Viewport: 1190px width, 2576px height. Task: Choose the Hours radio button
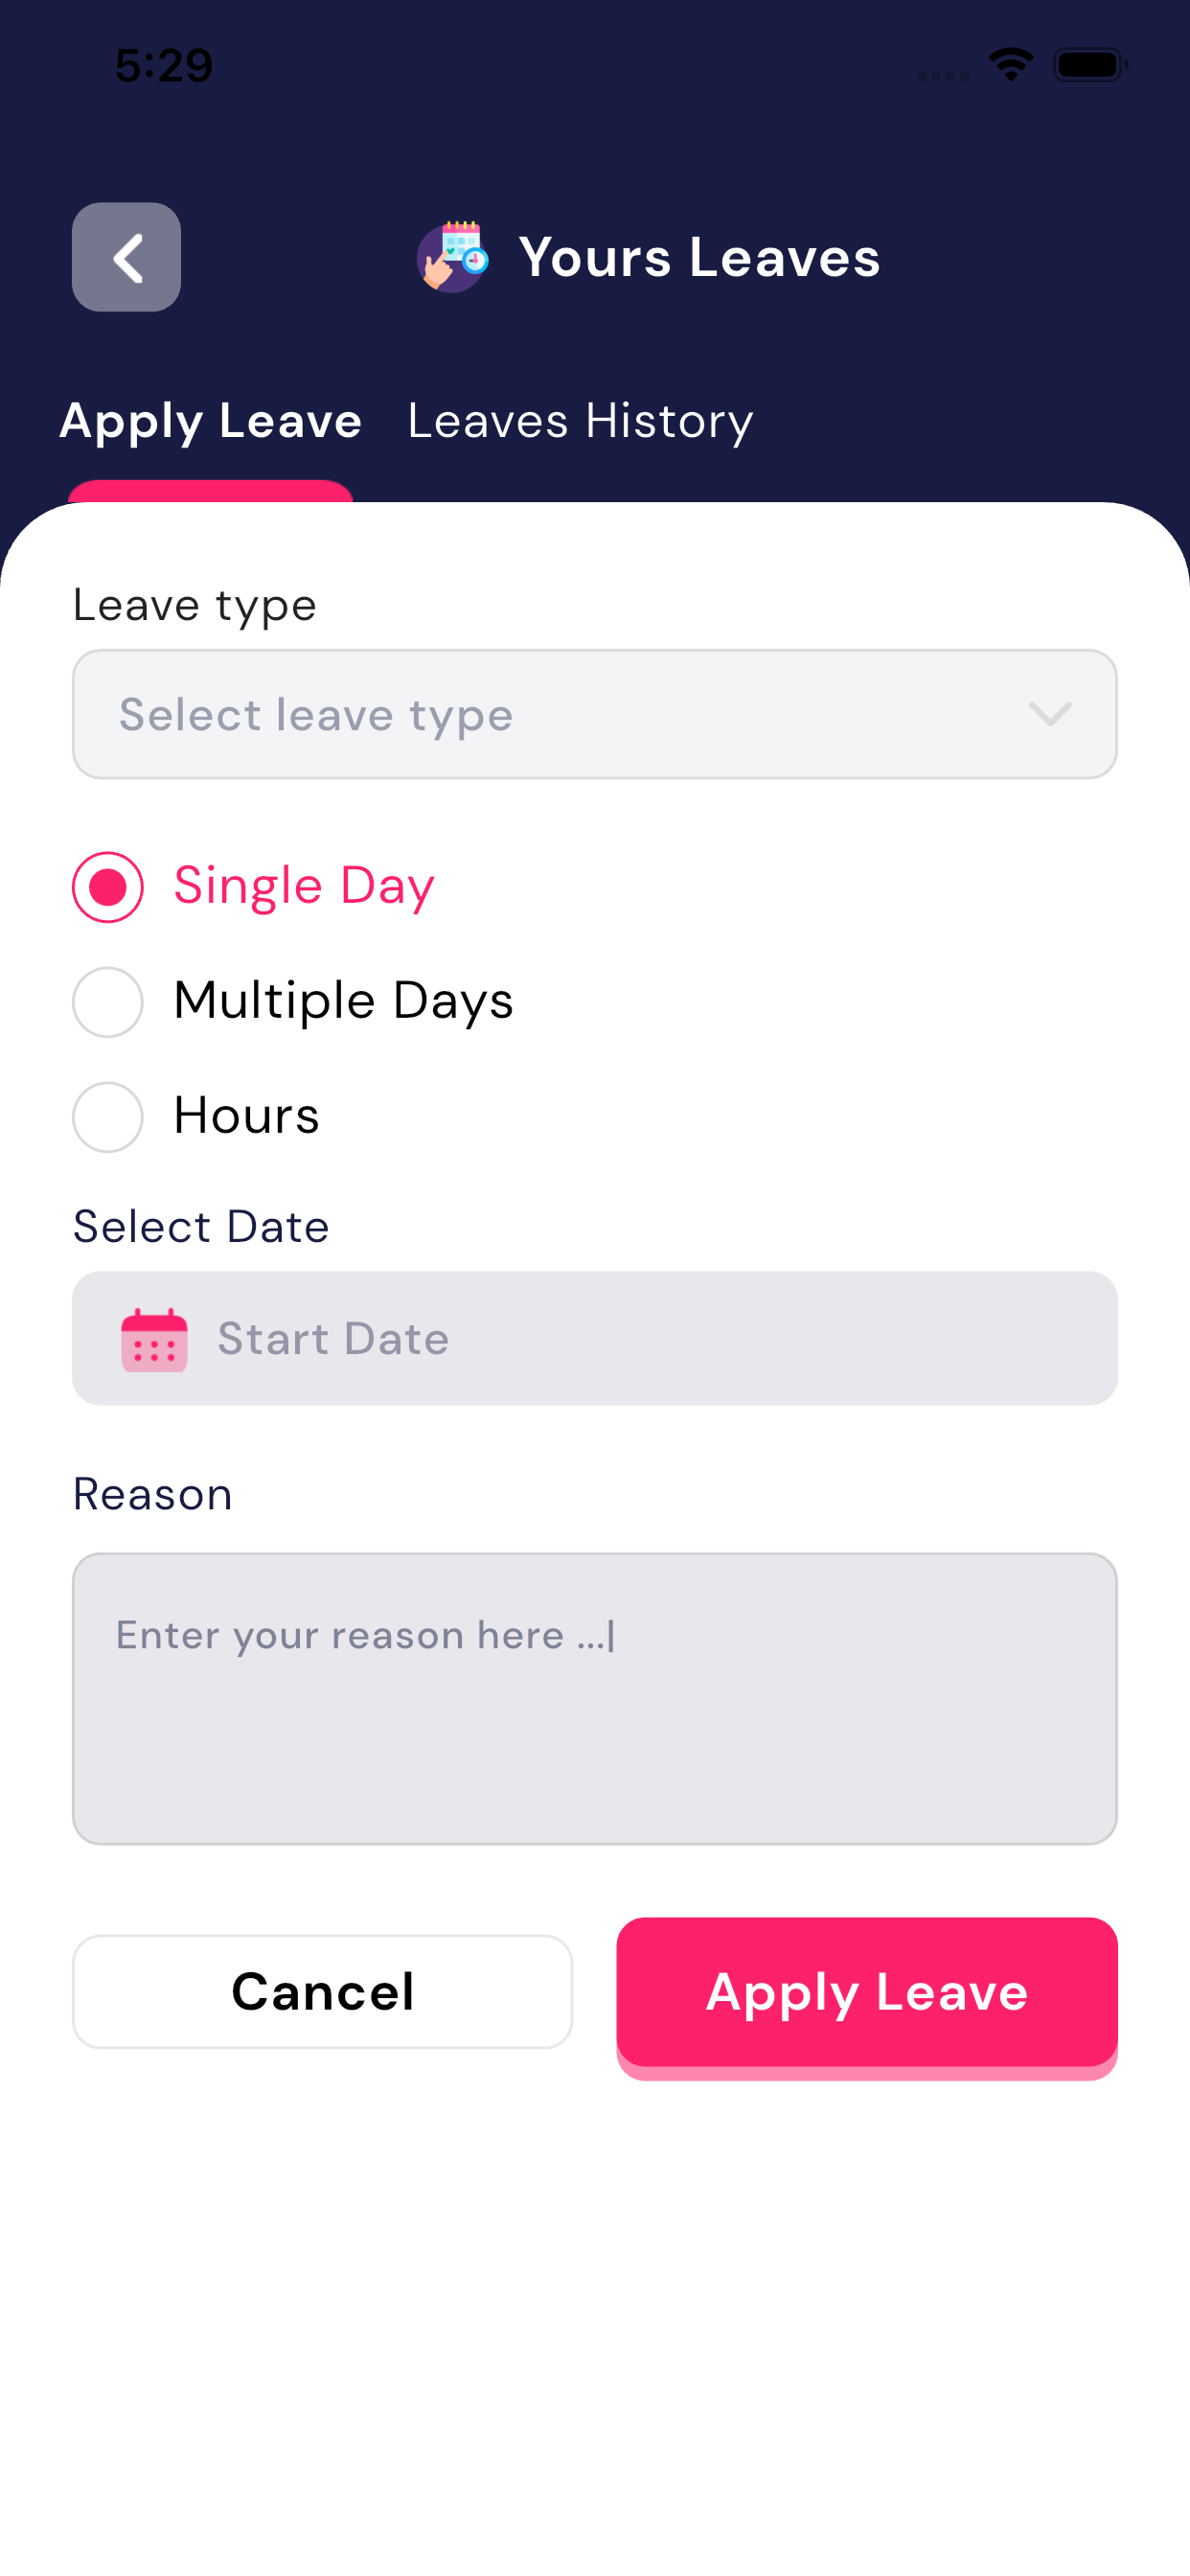(108, 1117)
